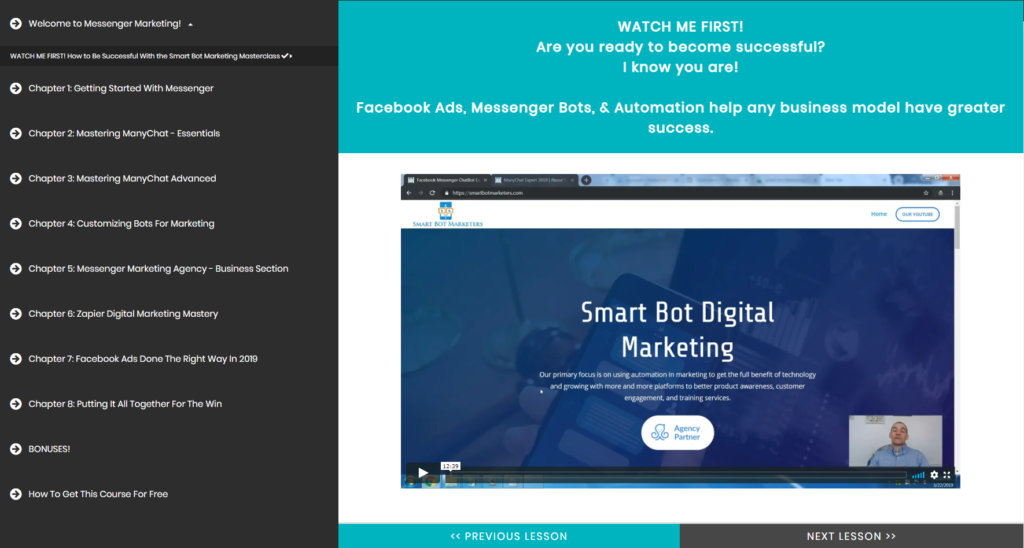Reload the smartbotmarketers page in the video

(x=432, y=193)
